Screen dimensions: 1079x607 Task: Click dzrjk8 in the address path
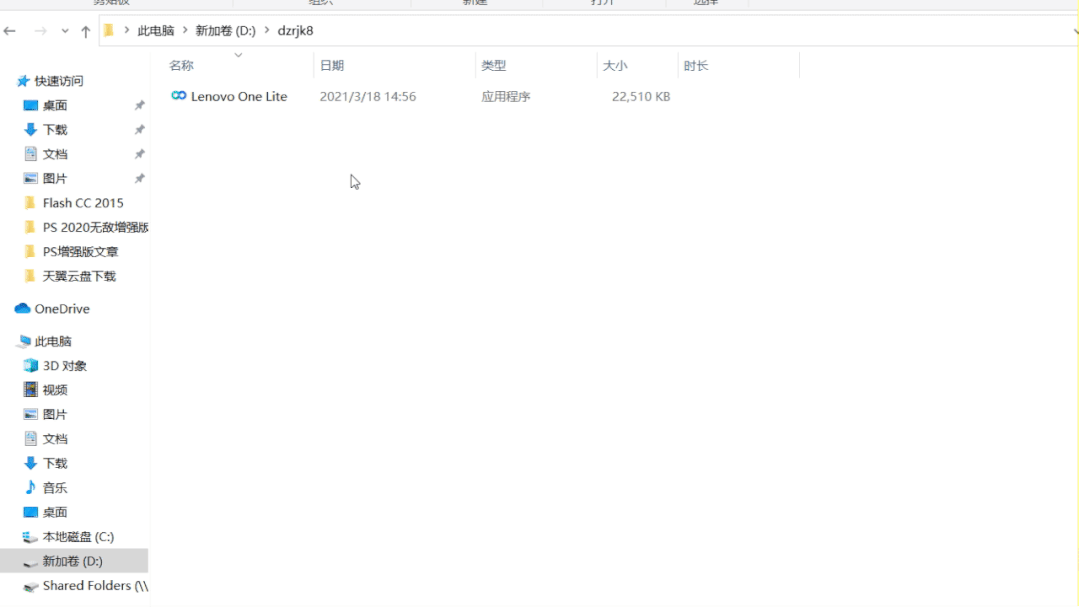pyautogui.click(x=295, y=30)
